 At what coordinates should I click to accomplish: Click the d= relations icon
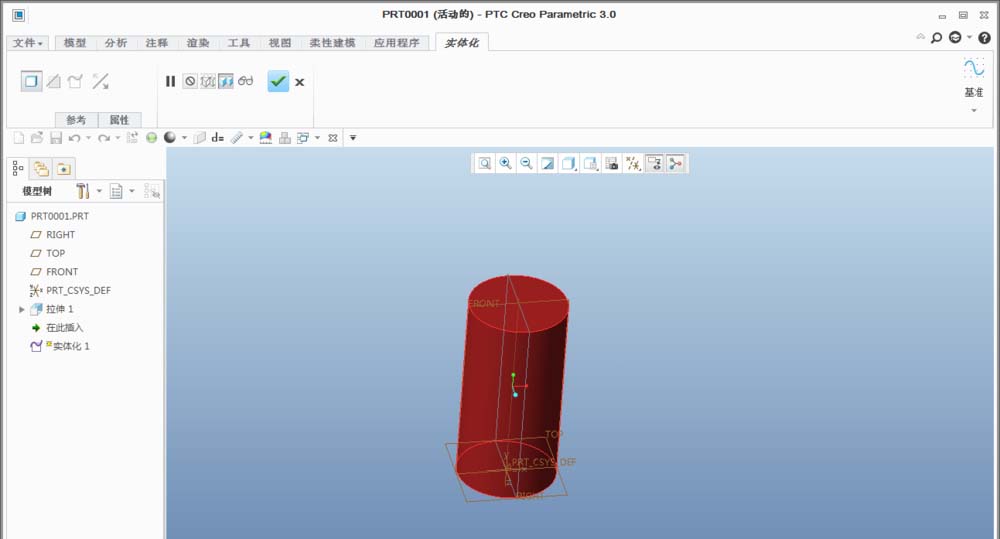217,138
